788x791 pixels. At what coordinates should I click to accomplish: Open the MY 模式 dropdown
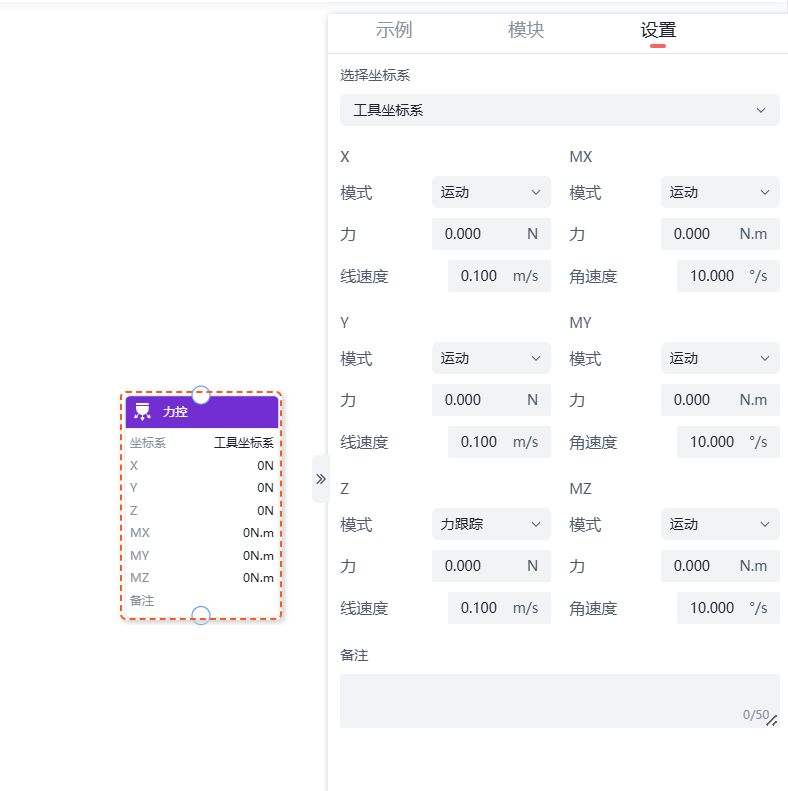719,358
